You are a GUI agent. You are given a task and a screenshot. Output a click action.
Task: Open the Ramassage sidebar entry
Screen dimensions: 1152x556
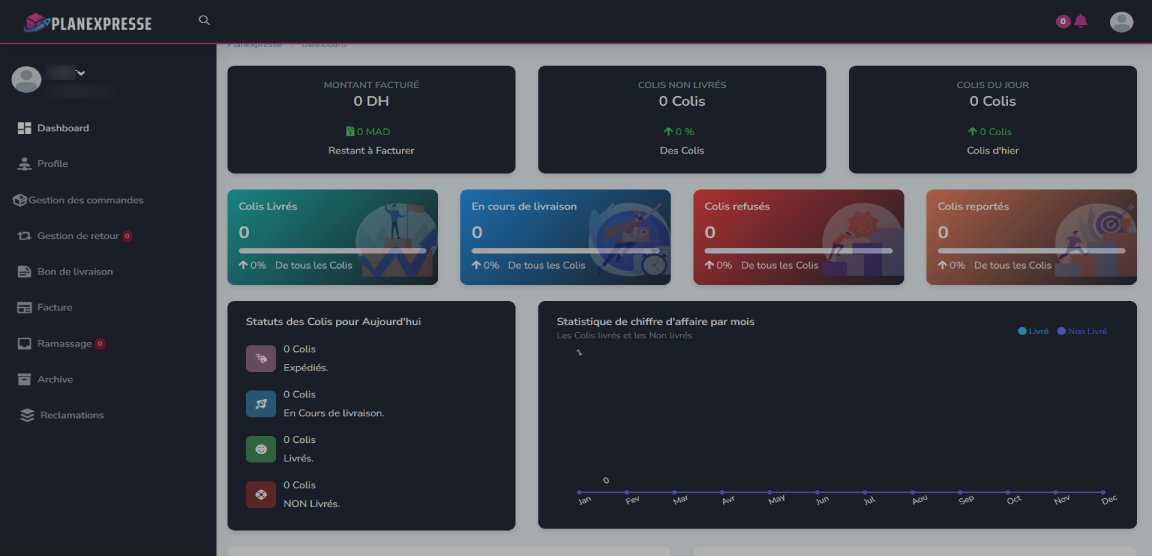[64, 344]
